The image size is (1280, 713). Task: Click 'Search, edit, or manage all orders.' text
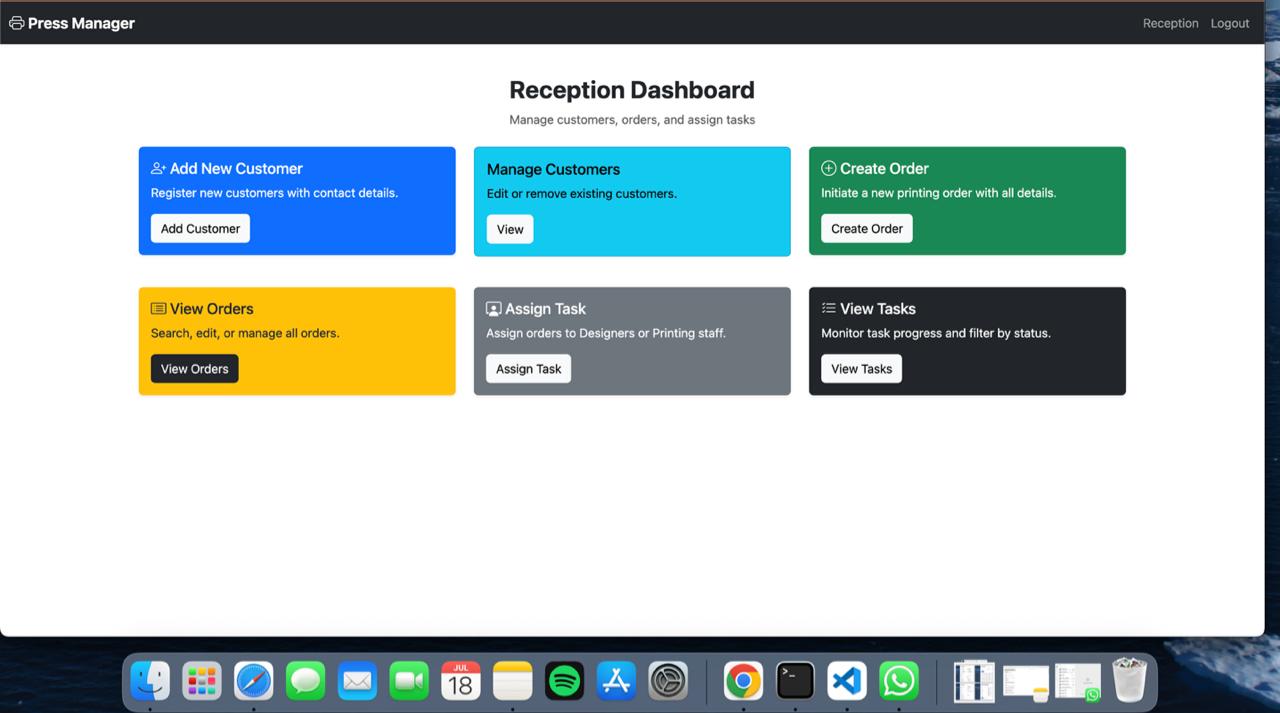click(x=245, y=333)
